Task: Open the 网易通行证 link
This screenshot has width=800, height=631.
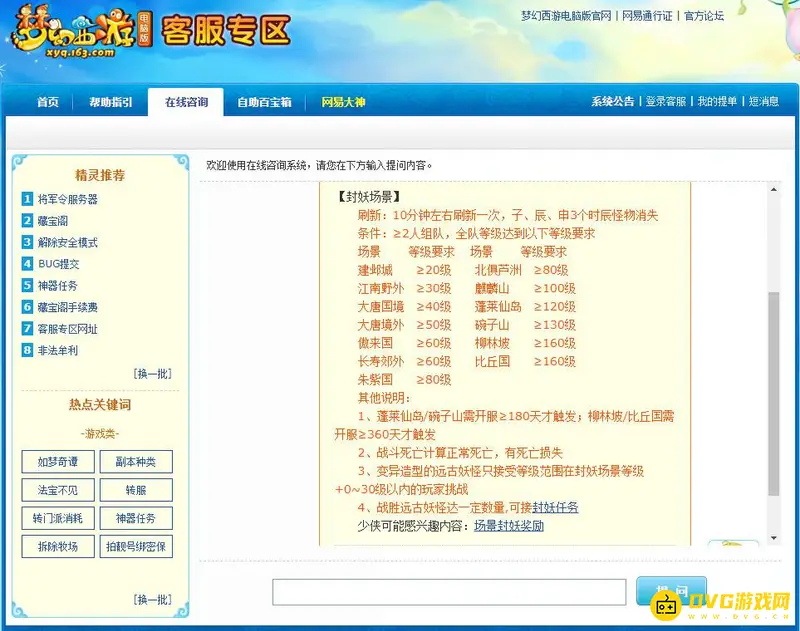Action: click(647, 16)
